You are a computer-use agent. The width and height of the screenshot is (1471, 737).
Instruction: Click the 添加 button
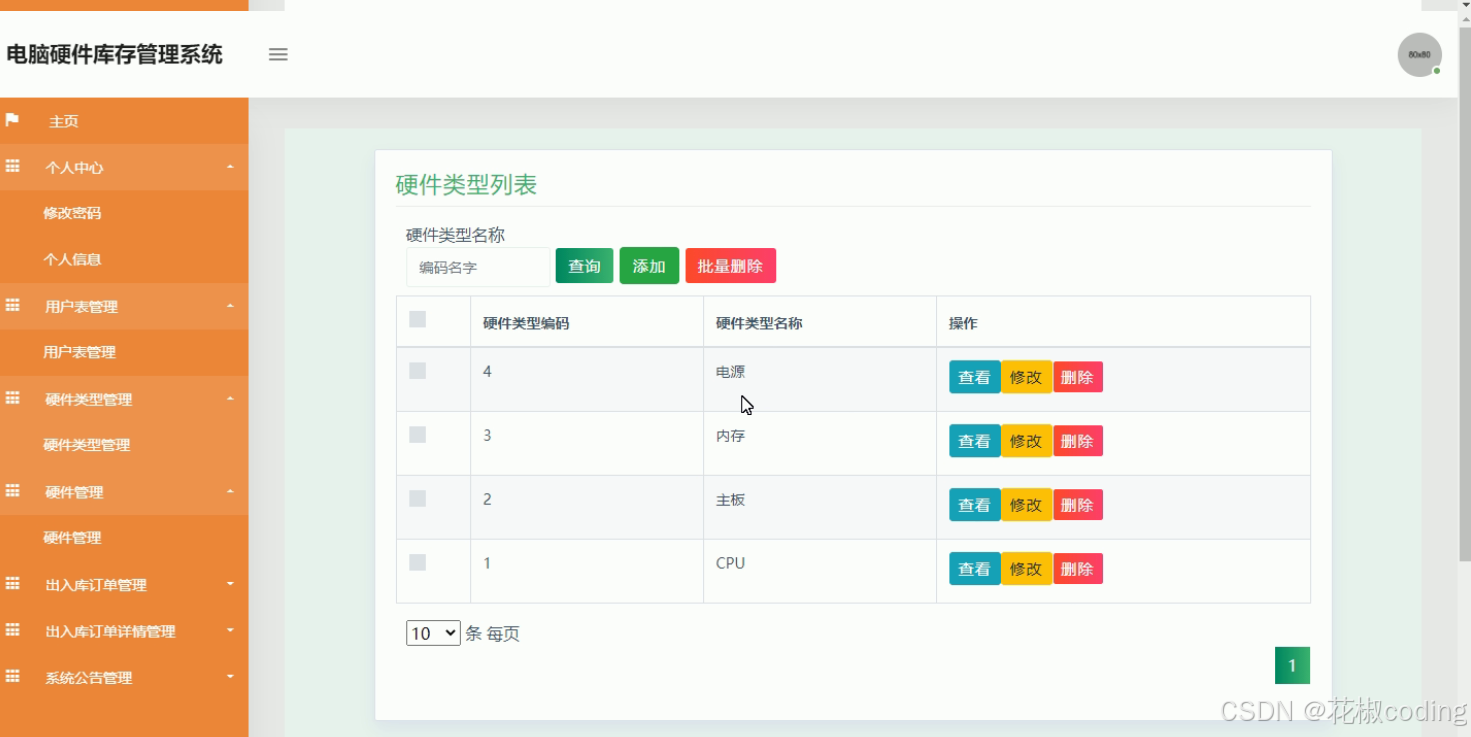coord(649,266)
